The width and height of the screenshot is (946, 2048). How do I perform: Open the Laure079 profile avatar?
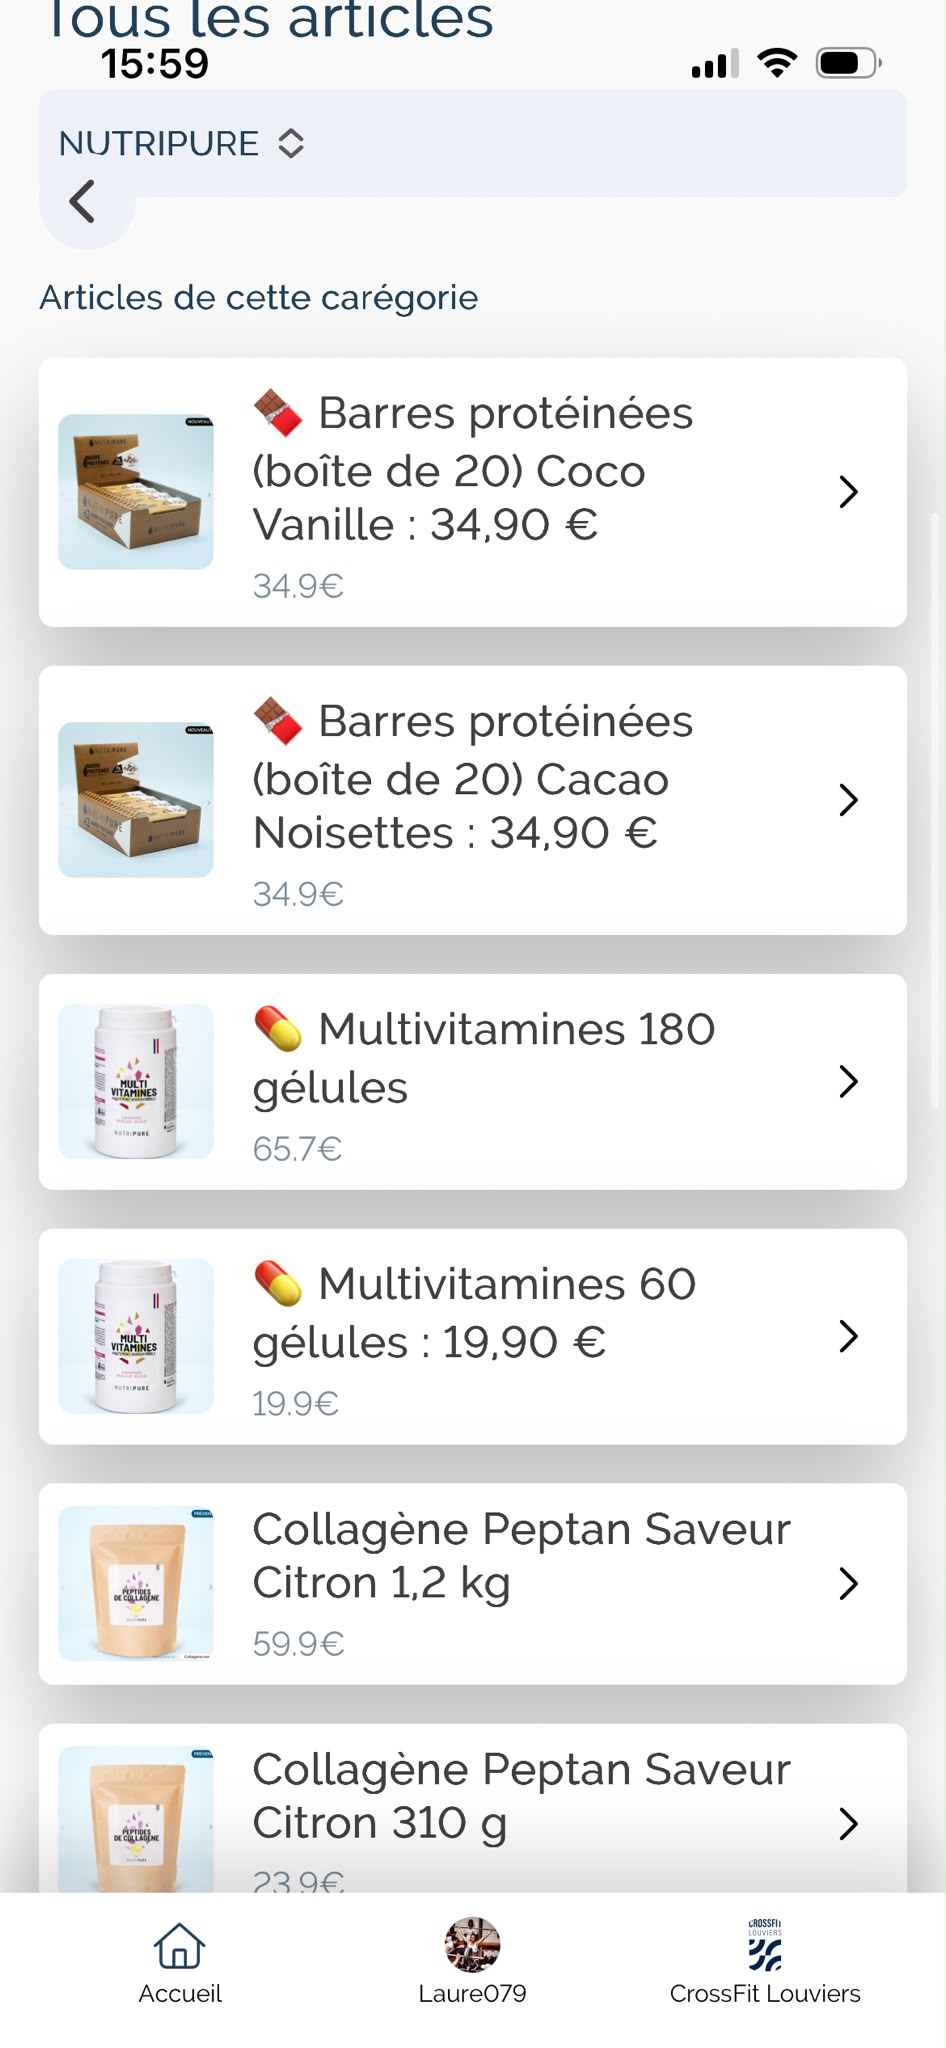point(472,1944)
